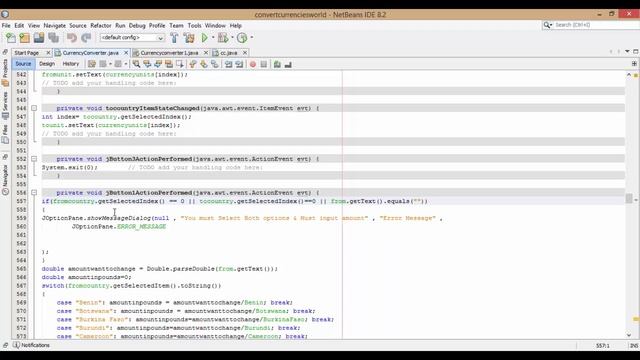This screenshot has width=640, height=360.
Task: Click Find Previous Occurrence icon
Action: coord(147,64)
